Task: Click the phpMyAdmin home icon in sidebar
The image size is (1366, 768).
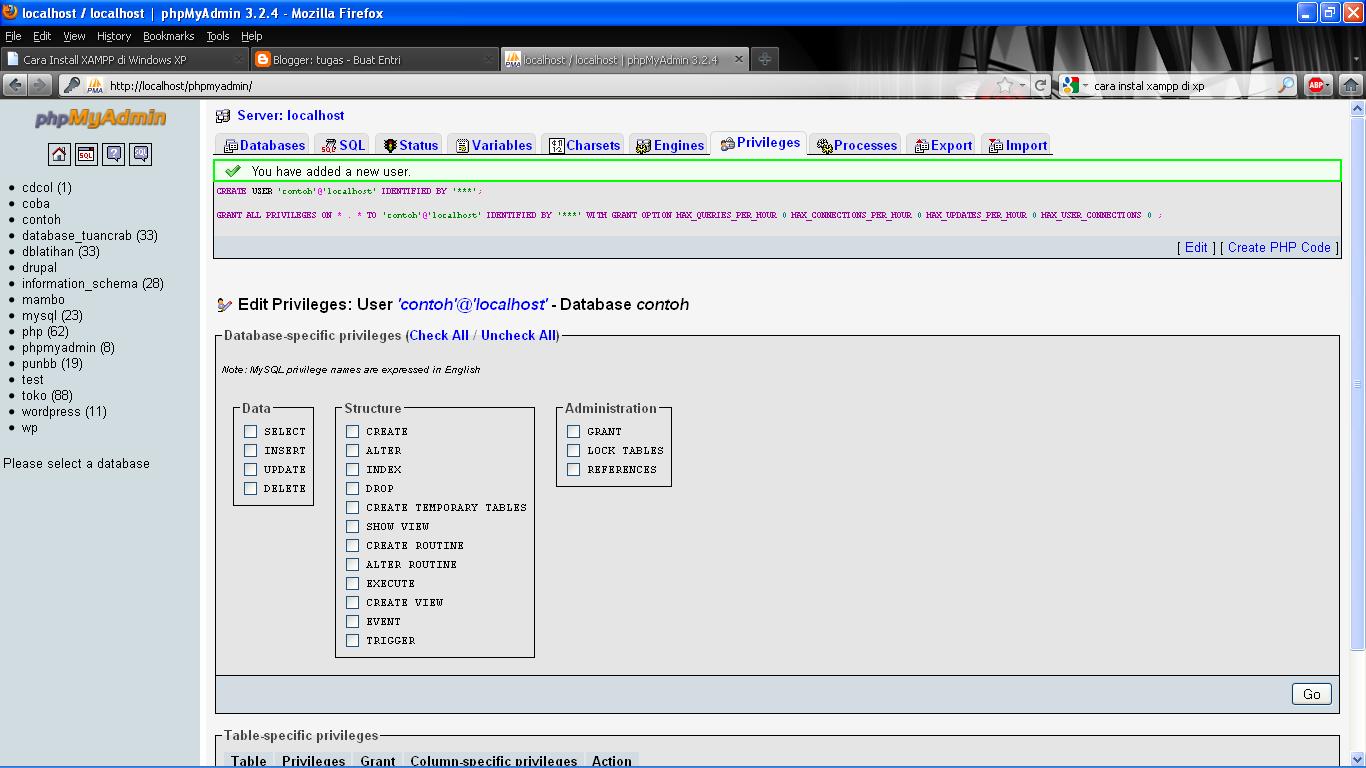Action: pyautogui.click(x=59, y=154)
